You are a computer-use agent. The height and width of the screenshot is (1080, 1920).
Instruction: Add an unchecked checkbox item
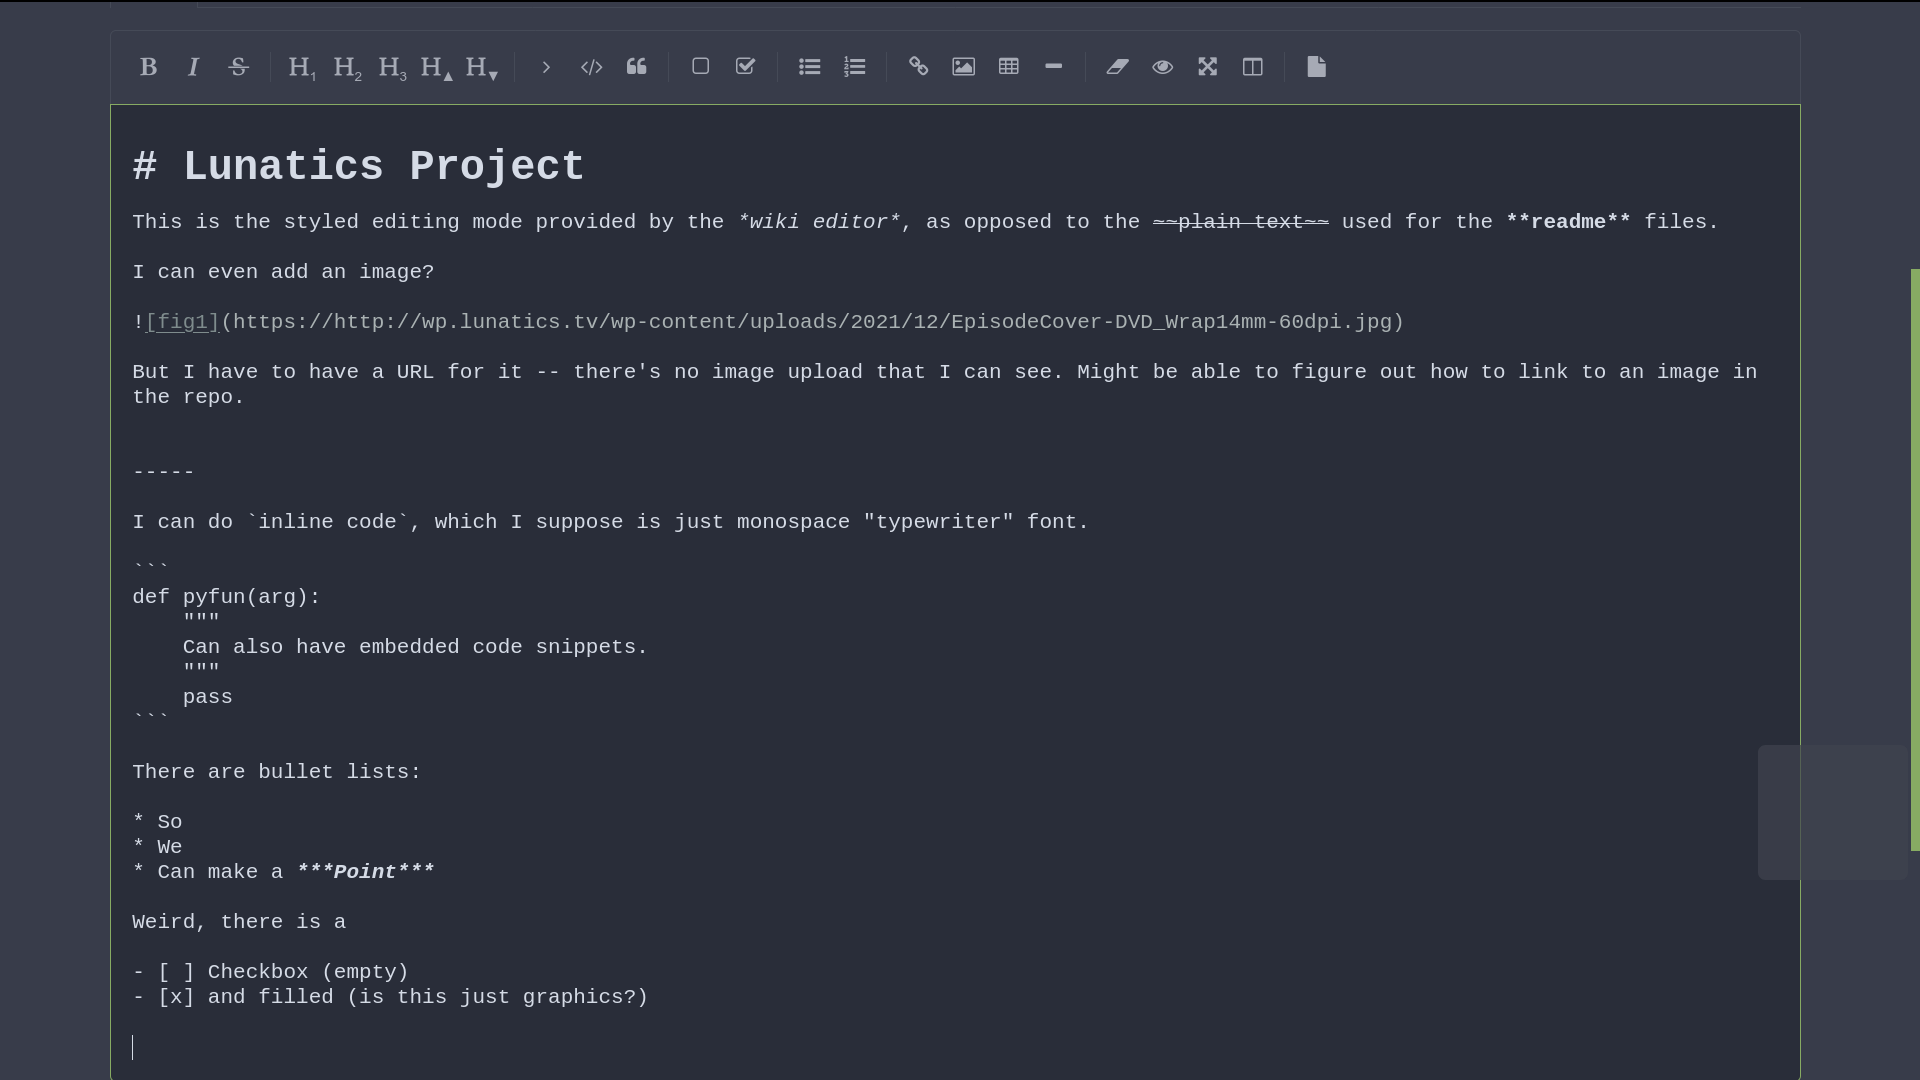[700, 67]
